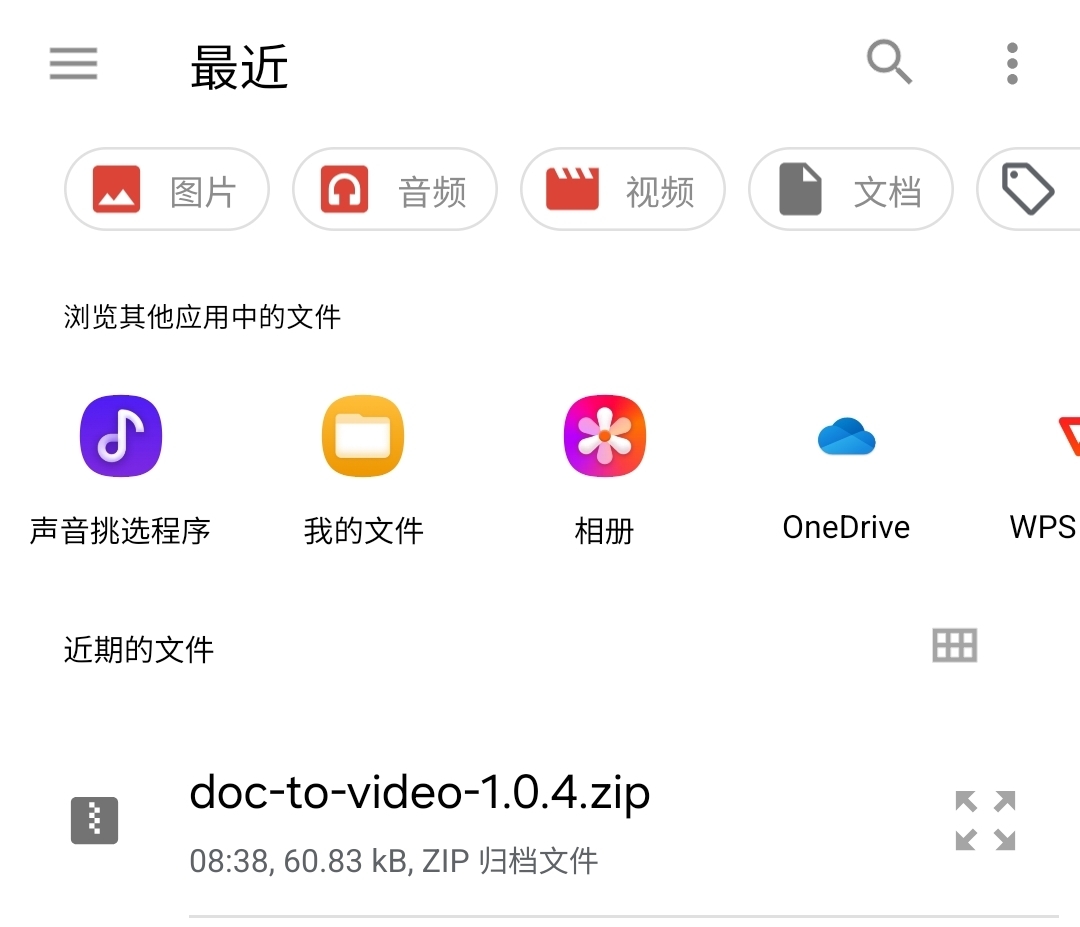
Task: Filter by 视频 video chip
Action: pyautogui.click(x=623, y=189)
